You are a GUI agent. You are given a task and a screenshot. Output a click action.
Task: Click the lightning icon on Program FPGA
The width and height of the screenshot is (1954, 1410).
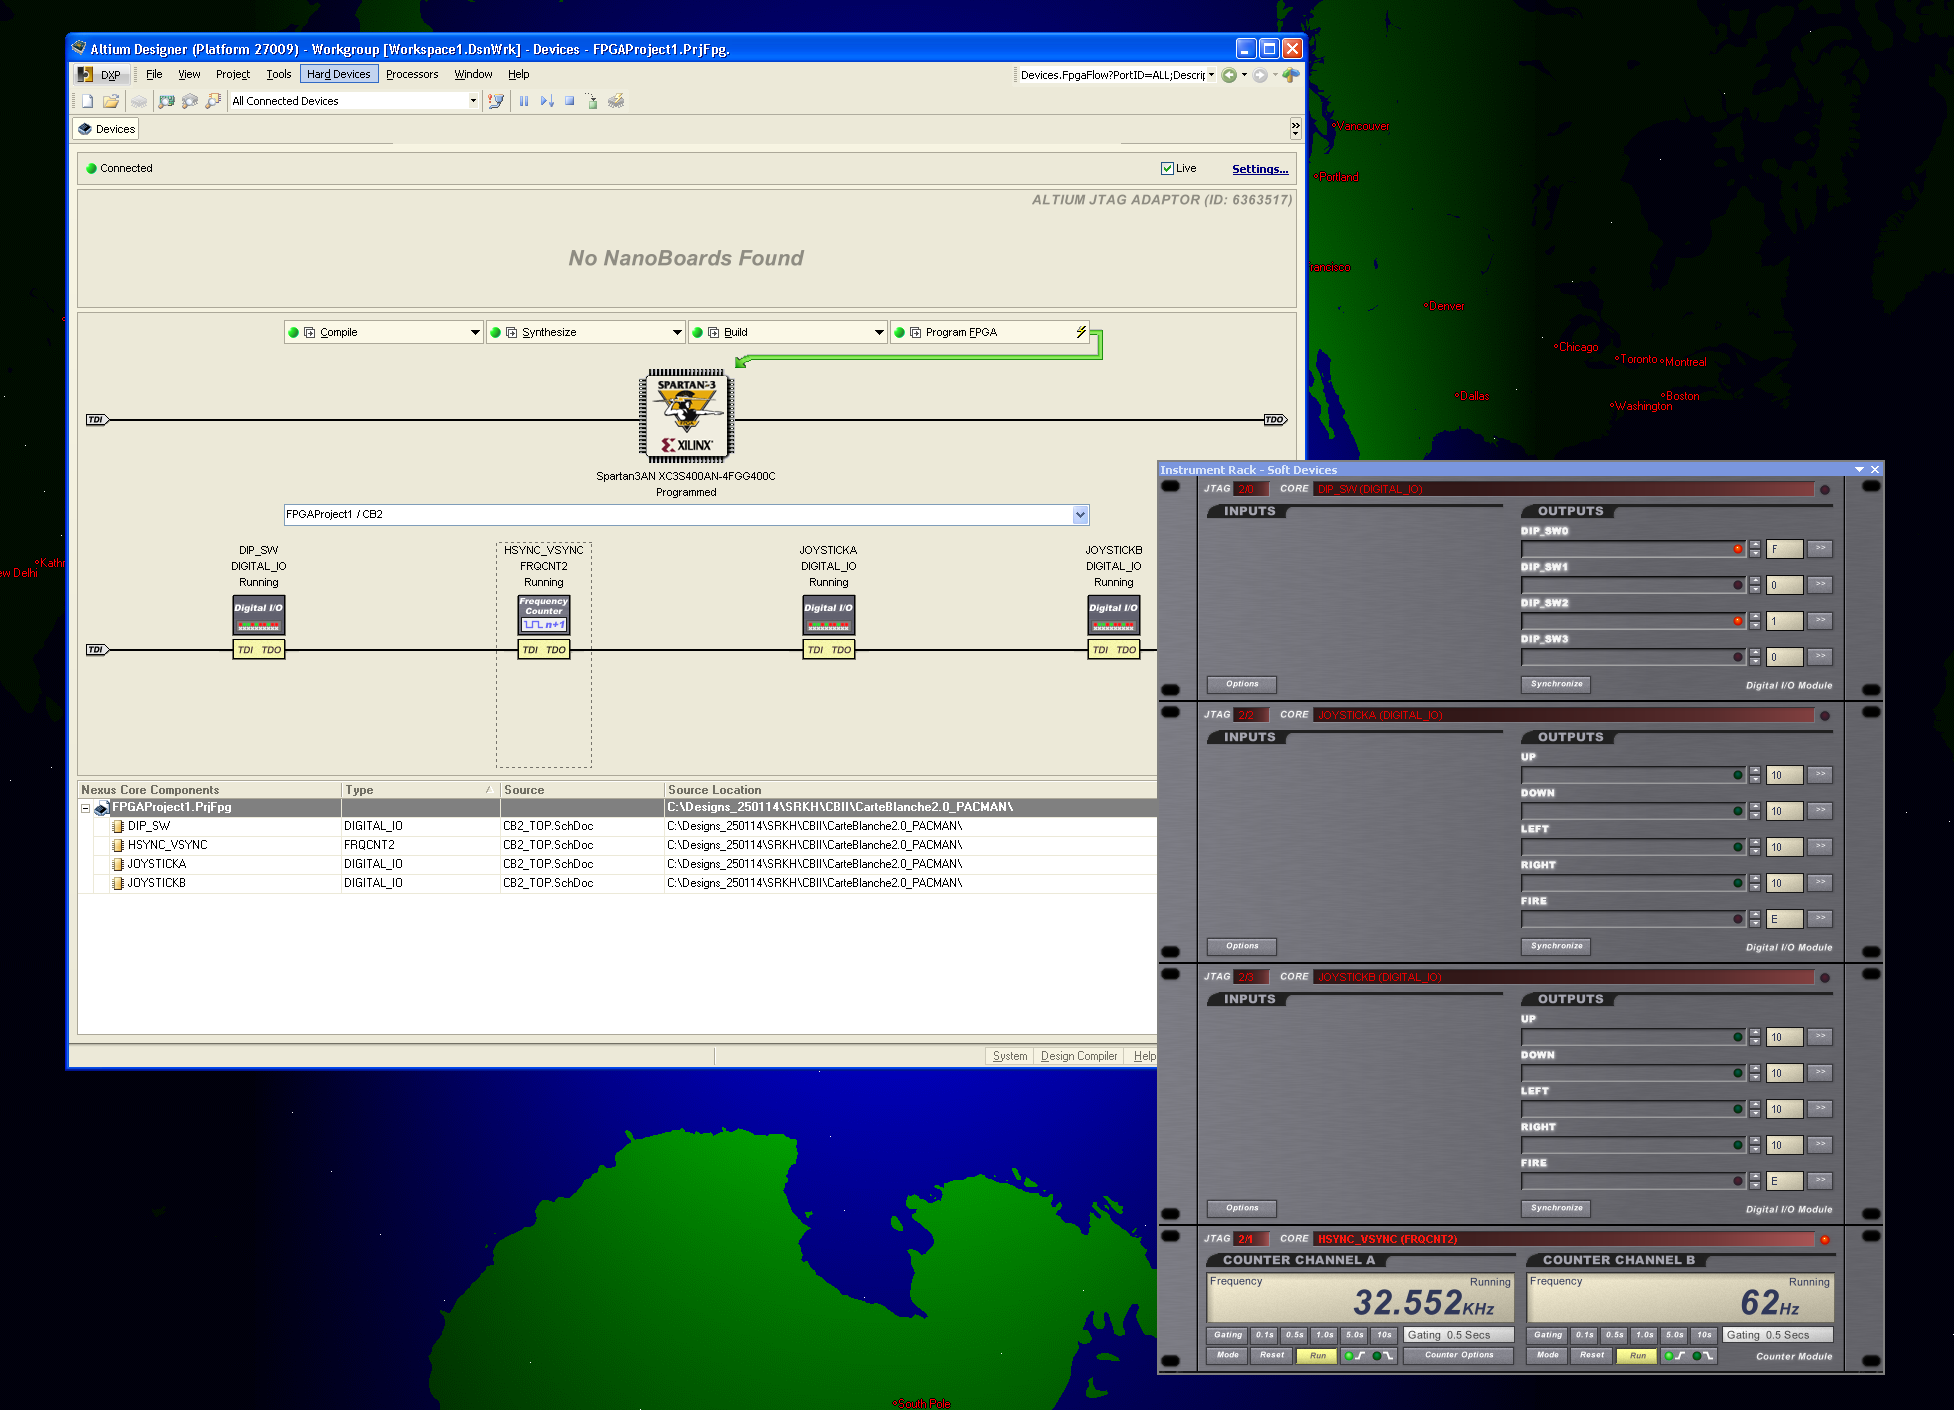pyautogui.click(x=1081, y=332)
